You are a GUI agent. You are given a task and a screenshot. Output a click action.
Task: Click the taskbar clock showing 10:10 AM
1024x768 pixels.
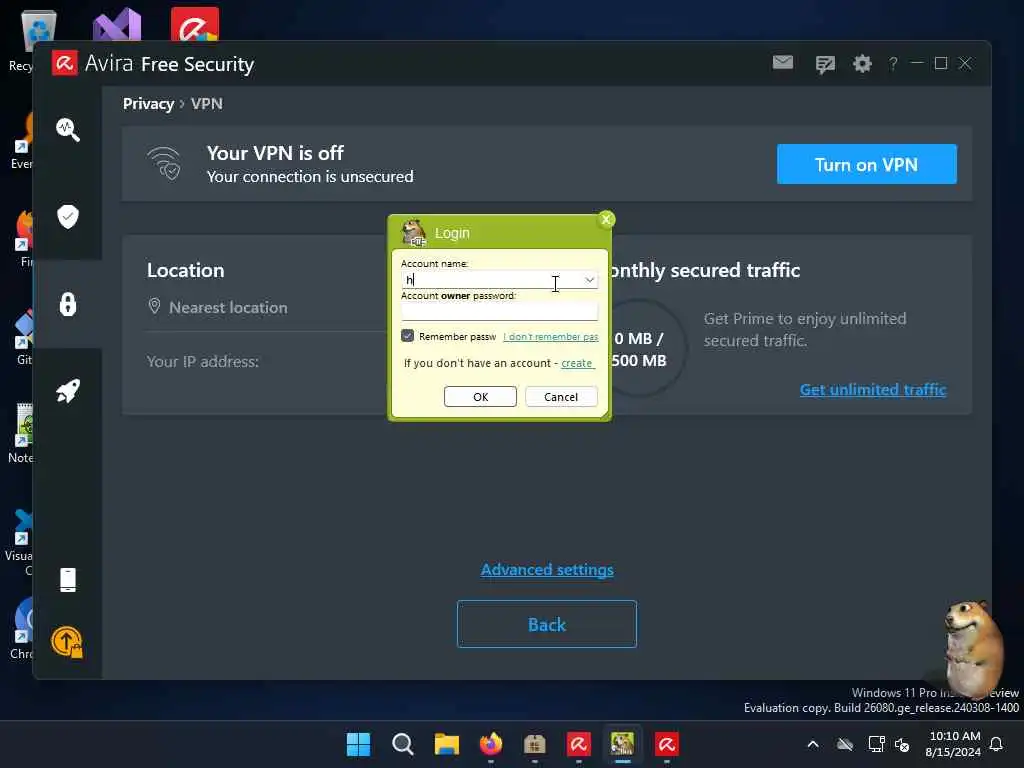coord(953,744)
